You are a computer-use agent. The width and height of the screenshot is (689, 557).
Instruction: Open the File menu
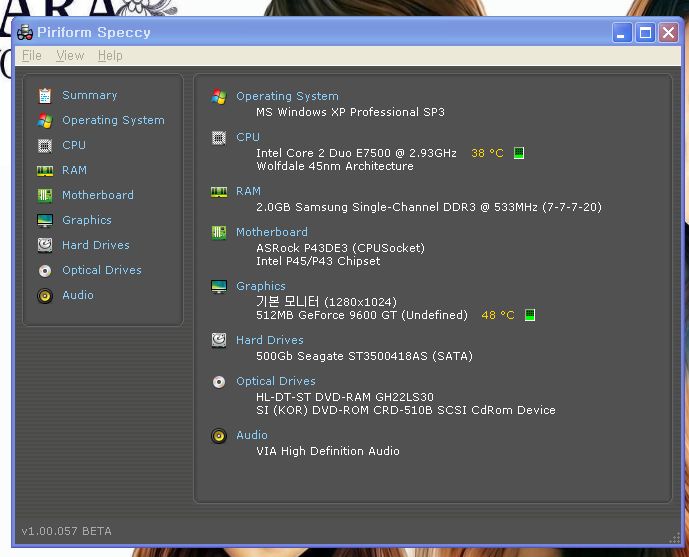click(32, 56)
